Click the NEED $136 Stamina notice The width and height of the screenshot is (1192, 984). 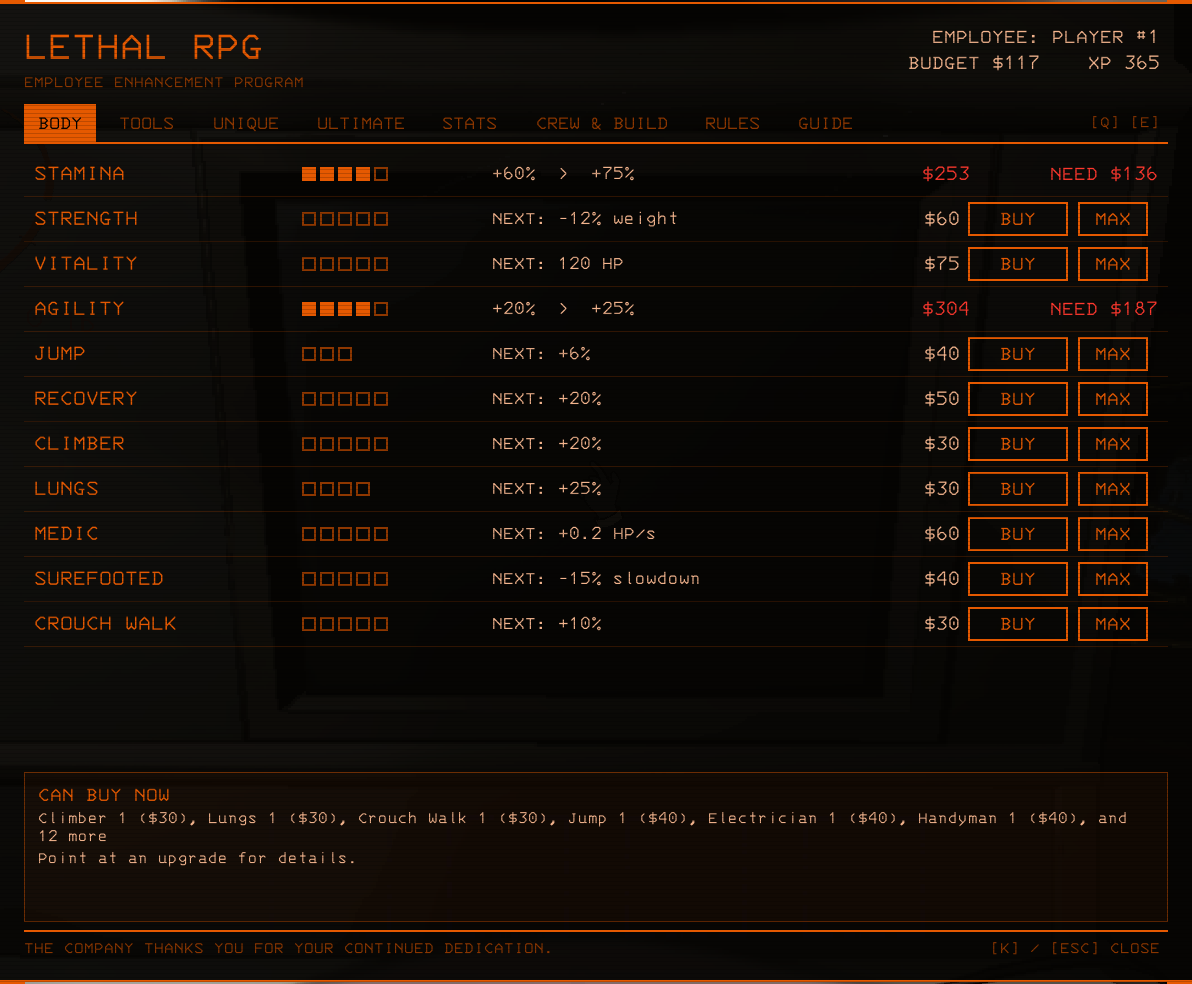[x=1103, y=174]
